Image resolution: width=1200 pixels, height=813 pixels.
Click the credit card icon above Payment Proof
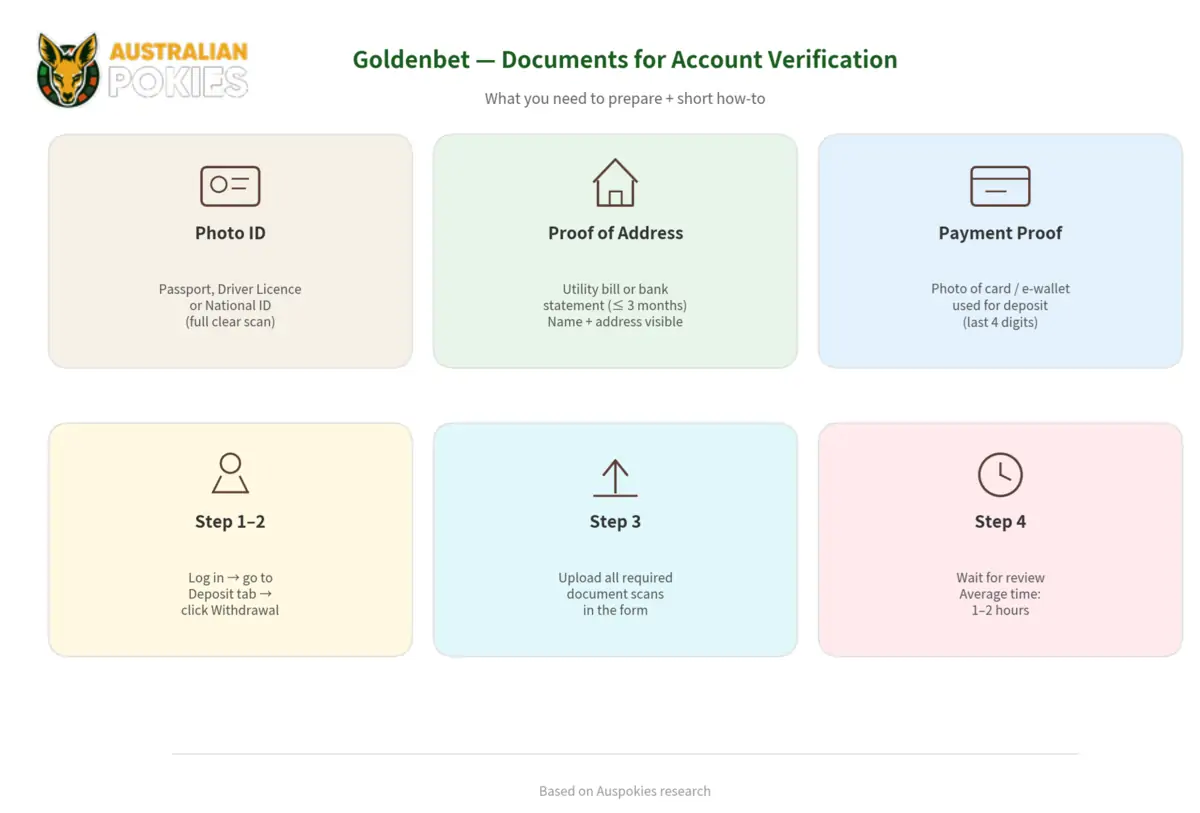(1000, 186)
